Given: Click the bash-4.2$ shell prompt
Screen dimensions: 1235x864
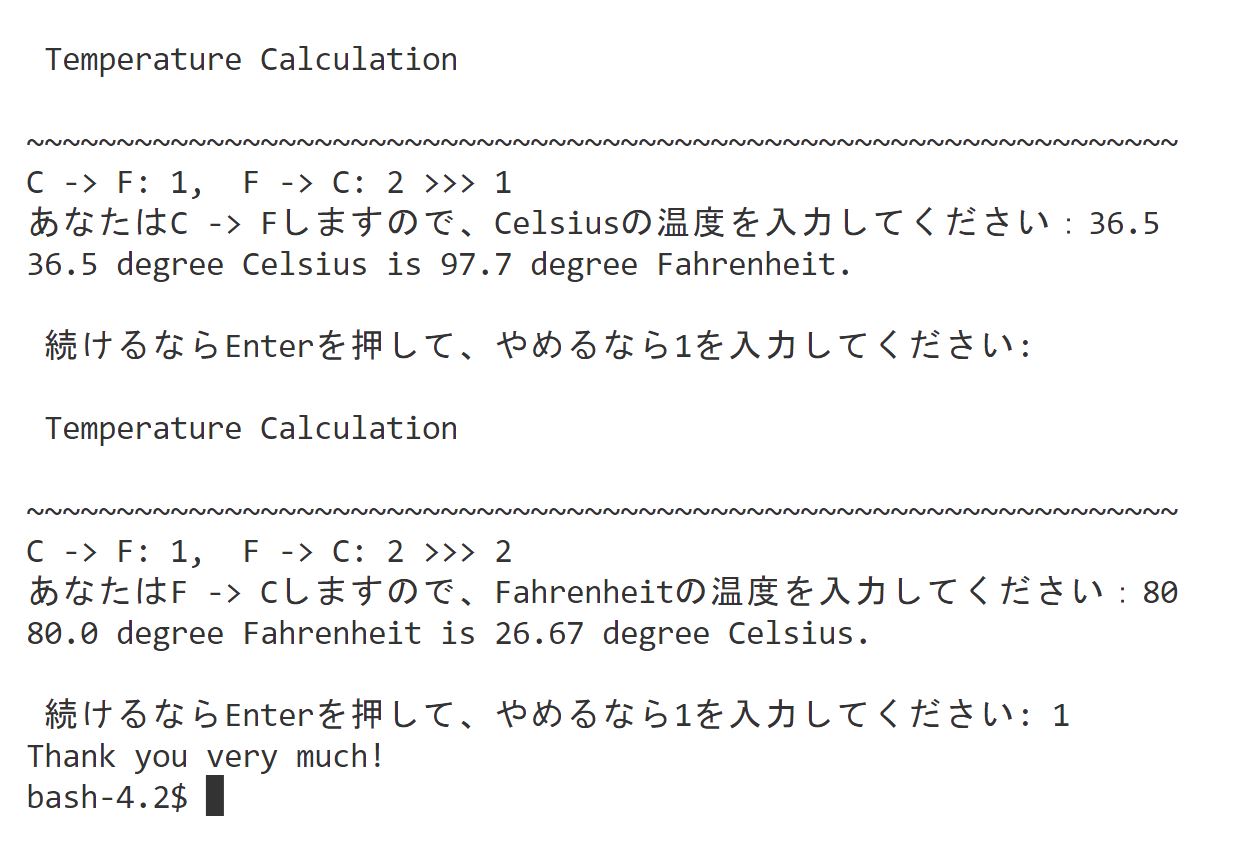Looking at the screenshot, I should click(x=106, y=798).
